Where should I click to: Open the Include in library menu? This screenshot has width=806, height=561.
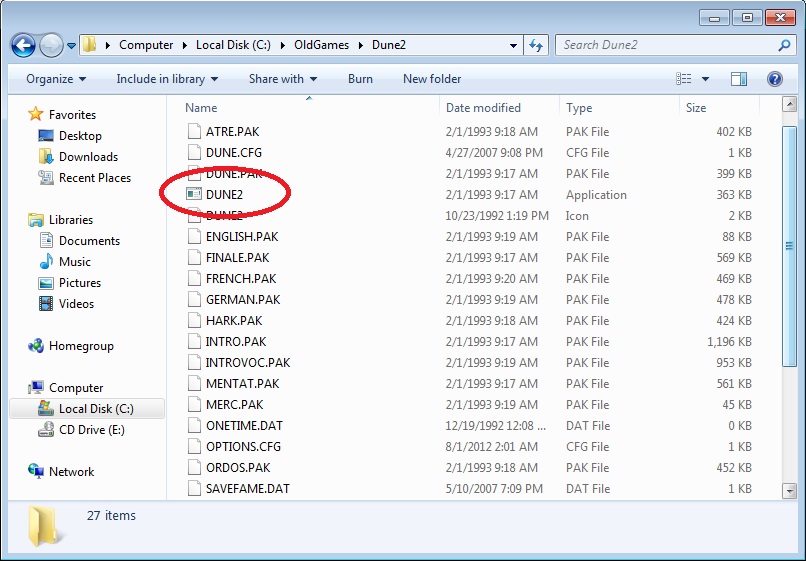tap(167, 79)
